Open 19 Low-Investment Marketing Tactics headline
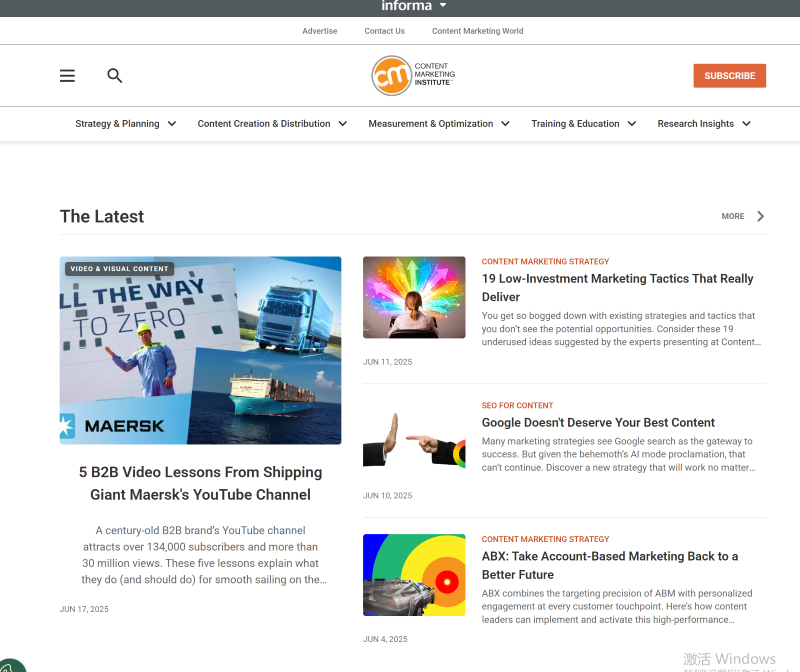Viewport: 800px width, 672px height. (617, 288)
